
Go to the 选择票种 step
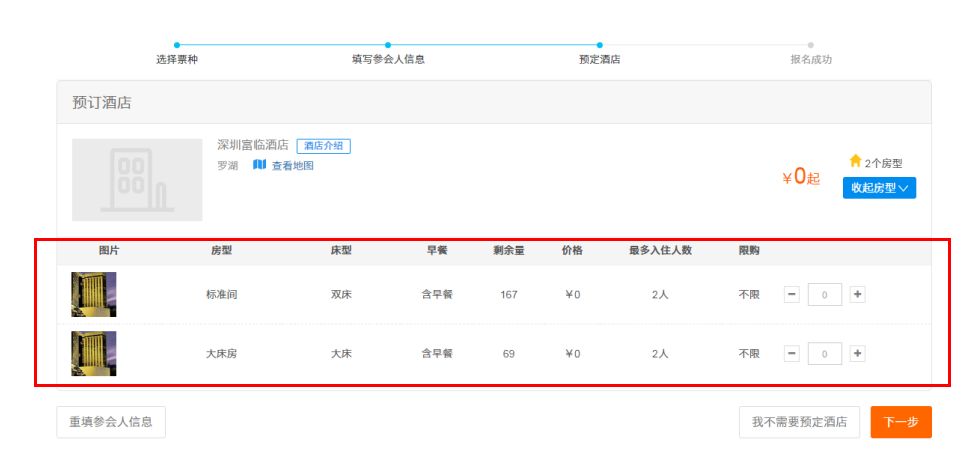click(177, 60)
